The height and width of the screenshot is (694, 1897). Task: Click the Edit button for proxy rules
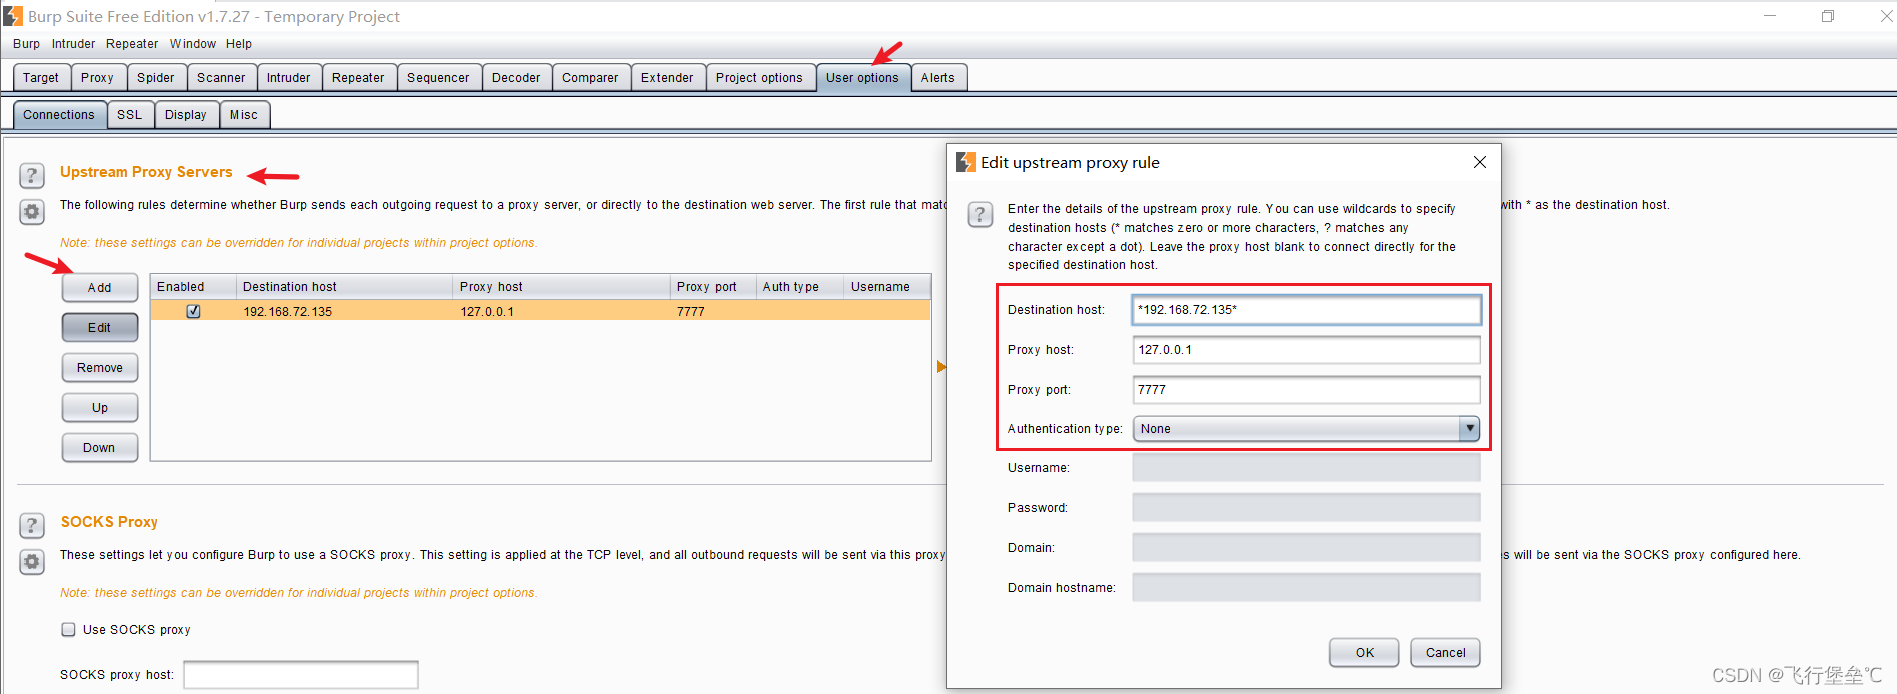[100, 328]
